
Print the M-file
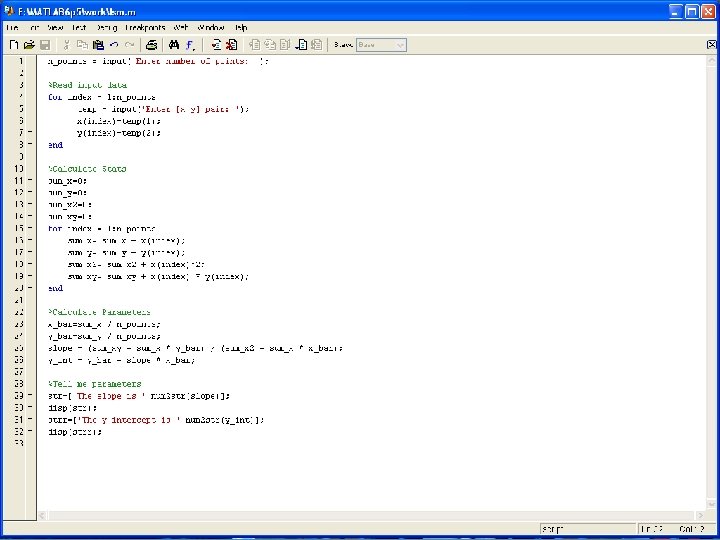151,45
